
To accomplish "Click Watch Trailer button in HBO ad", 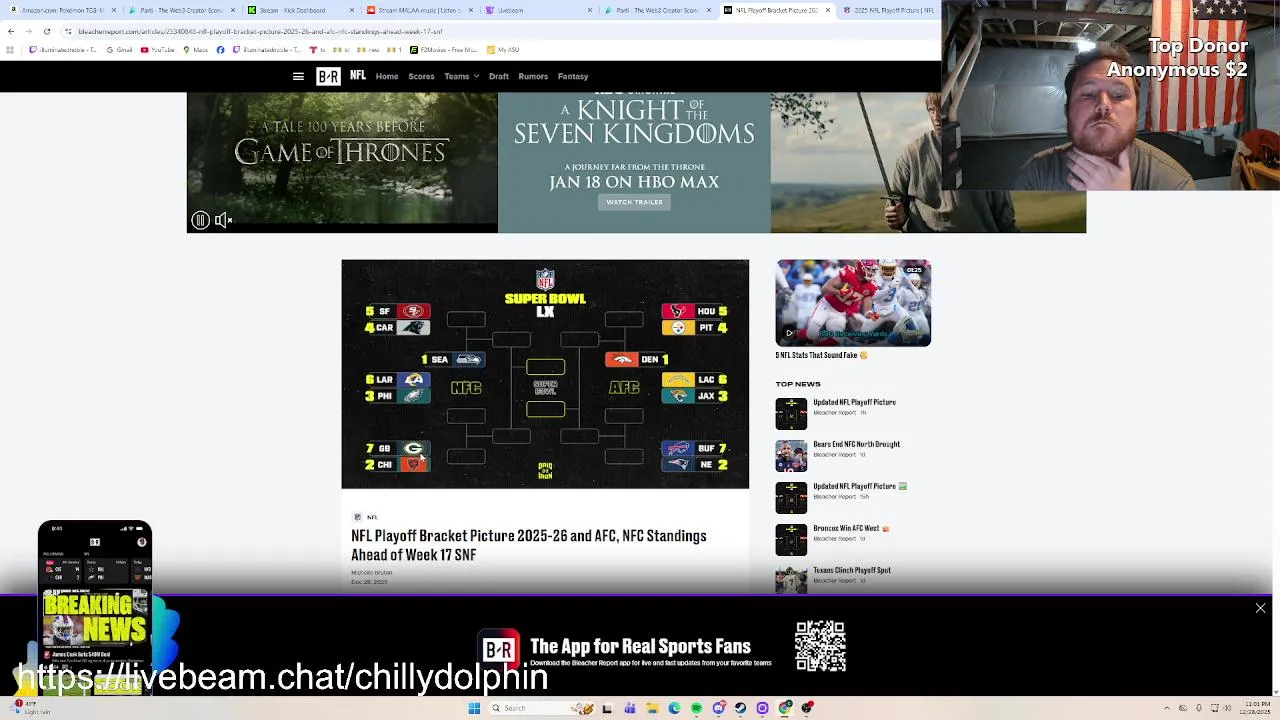I will (634, 202).
